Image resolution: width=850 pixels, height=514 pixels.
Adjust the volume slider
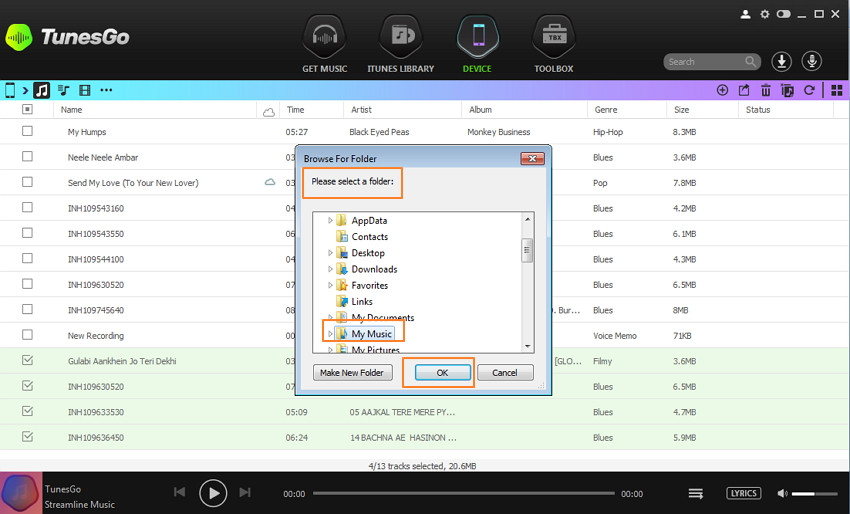(815, 493)
